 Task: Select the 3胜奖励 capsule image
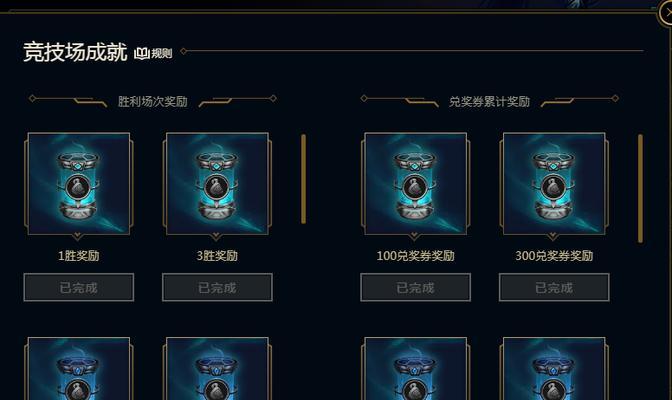(217, 183)
